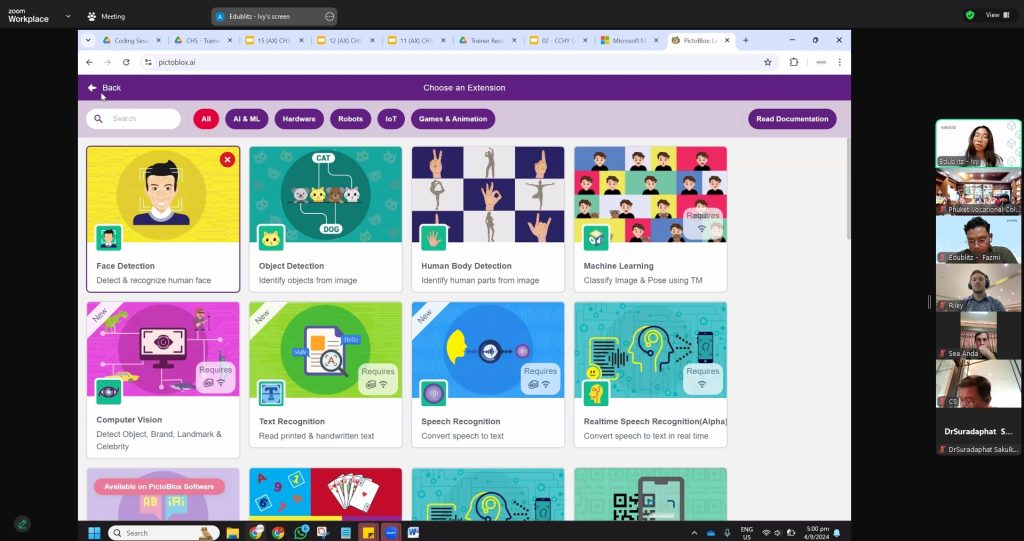Click the Windows taskbar Search box
The width and height of the screenshot is (1024, 541).
pos(162,533)
